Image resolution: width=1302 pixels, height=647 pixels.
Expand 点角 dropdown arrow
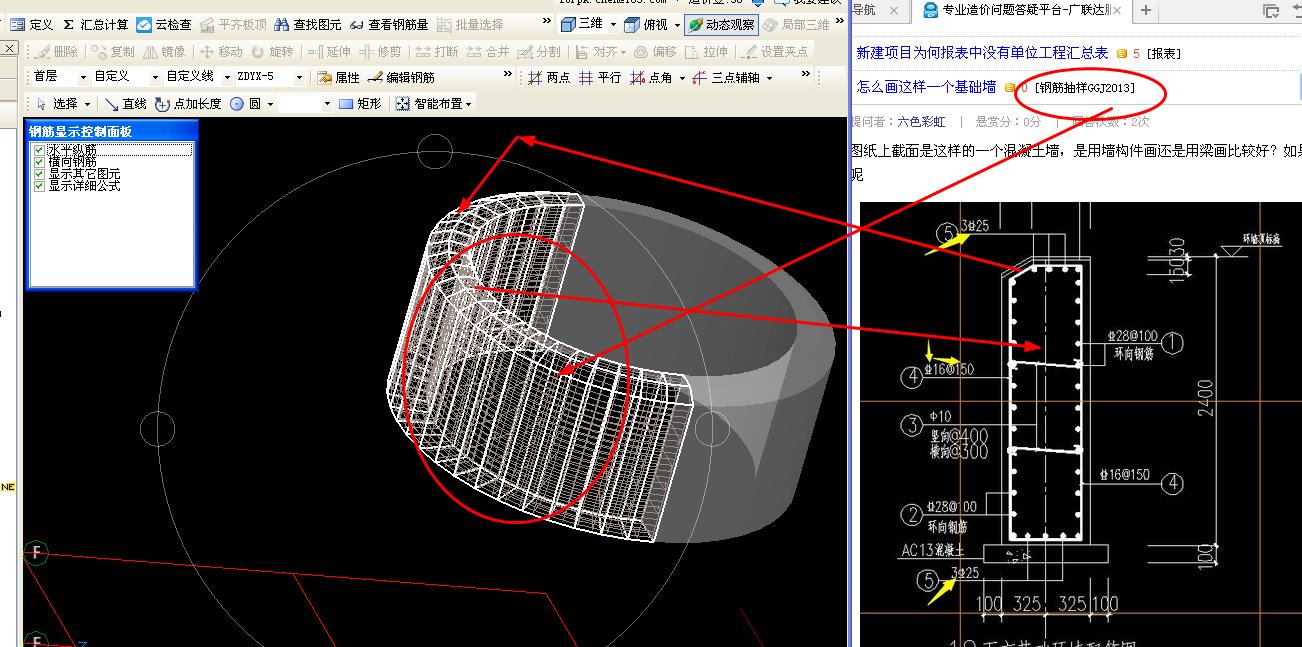tap(682, 77)
